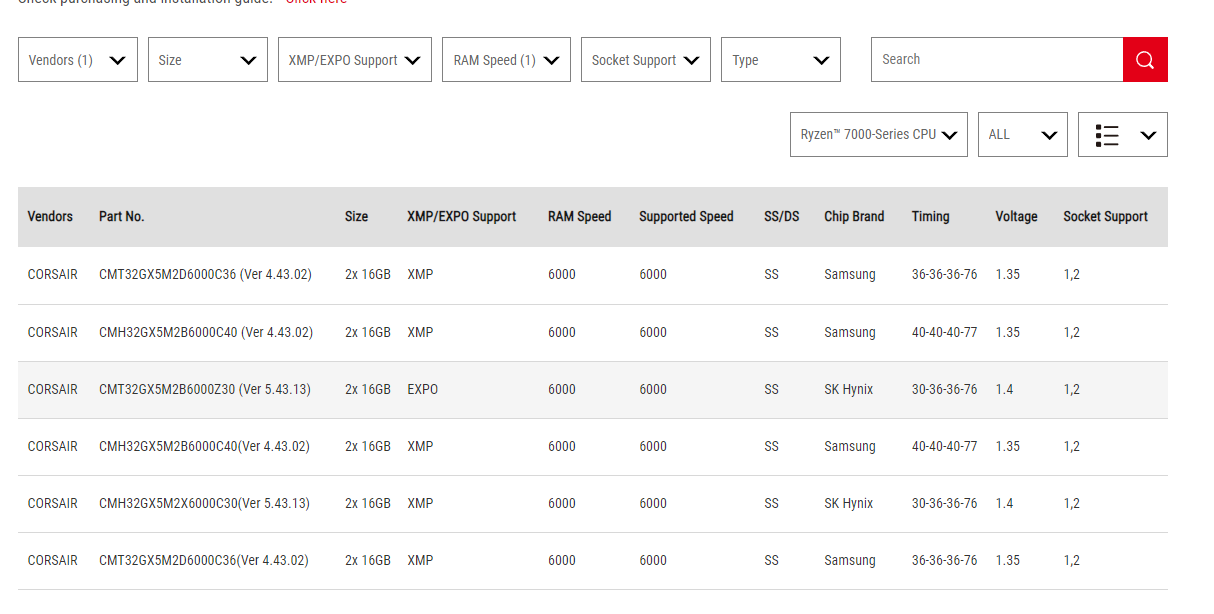Click voltage 1.4 in the CMH32GX5M2X6000C30 row
This screenshot has height=614, width=1214.
1004,504
